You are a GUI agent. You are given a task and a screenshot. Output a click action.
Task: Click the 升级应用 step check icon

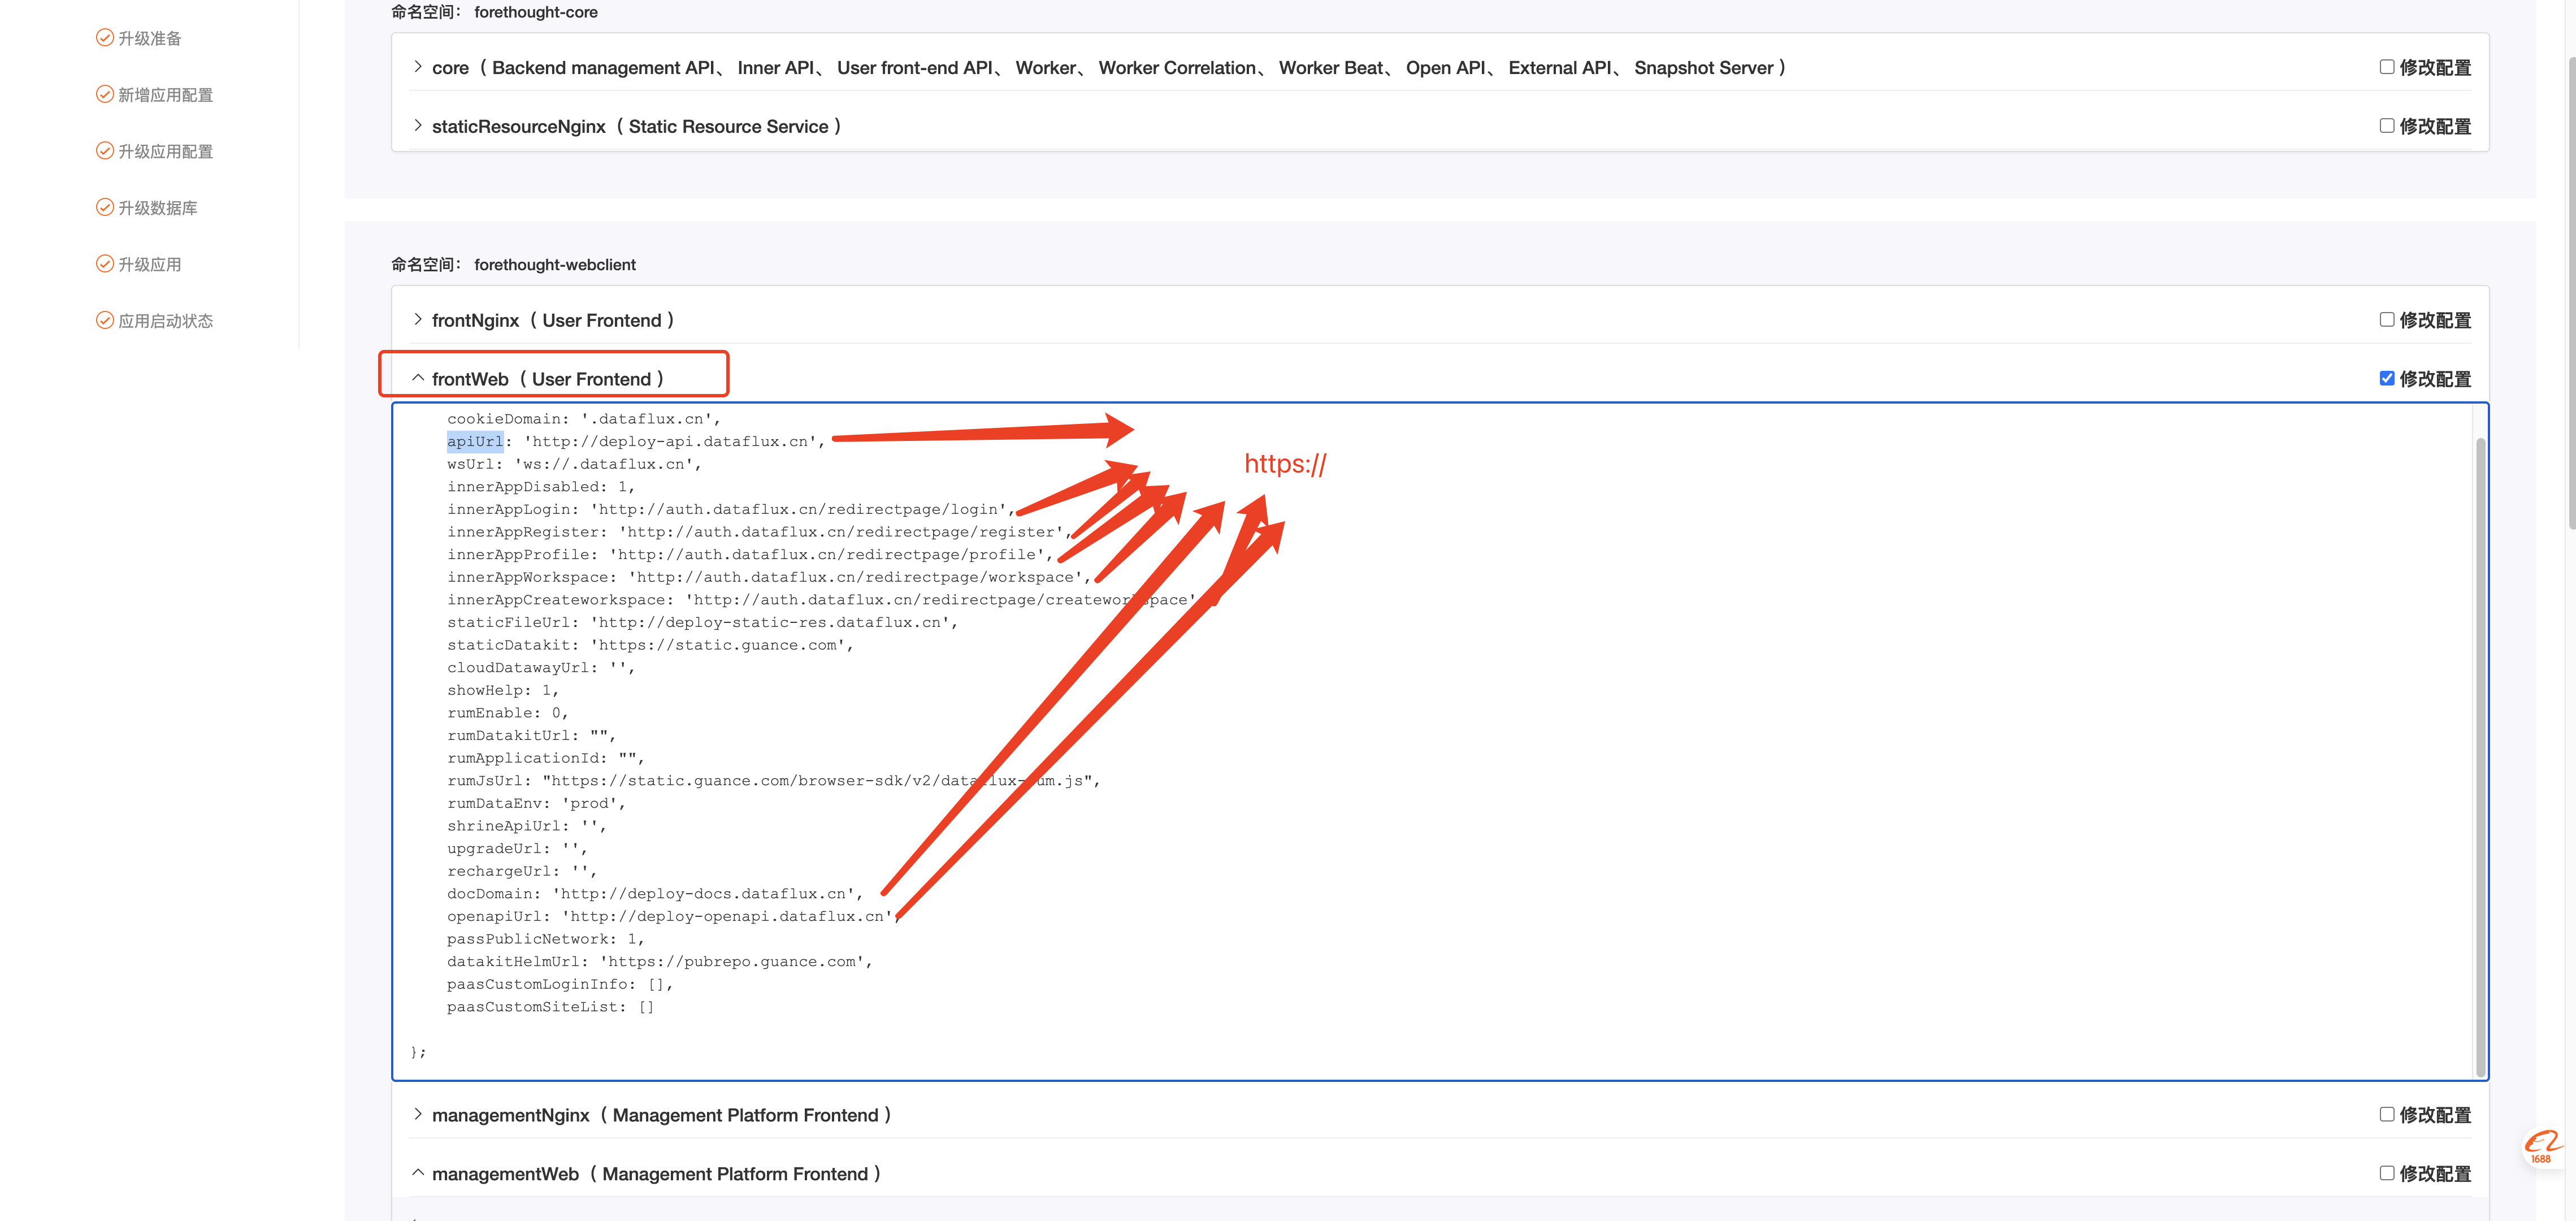104,264
